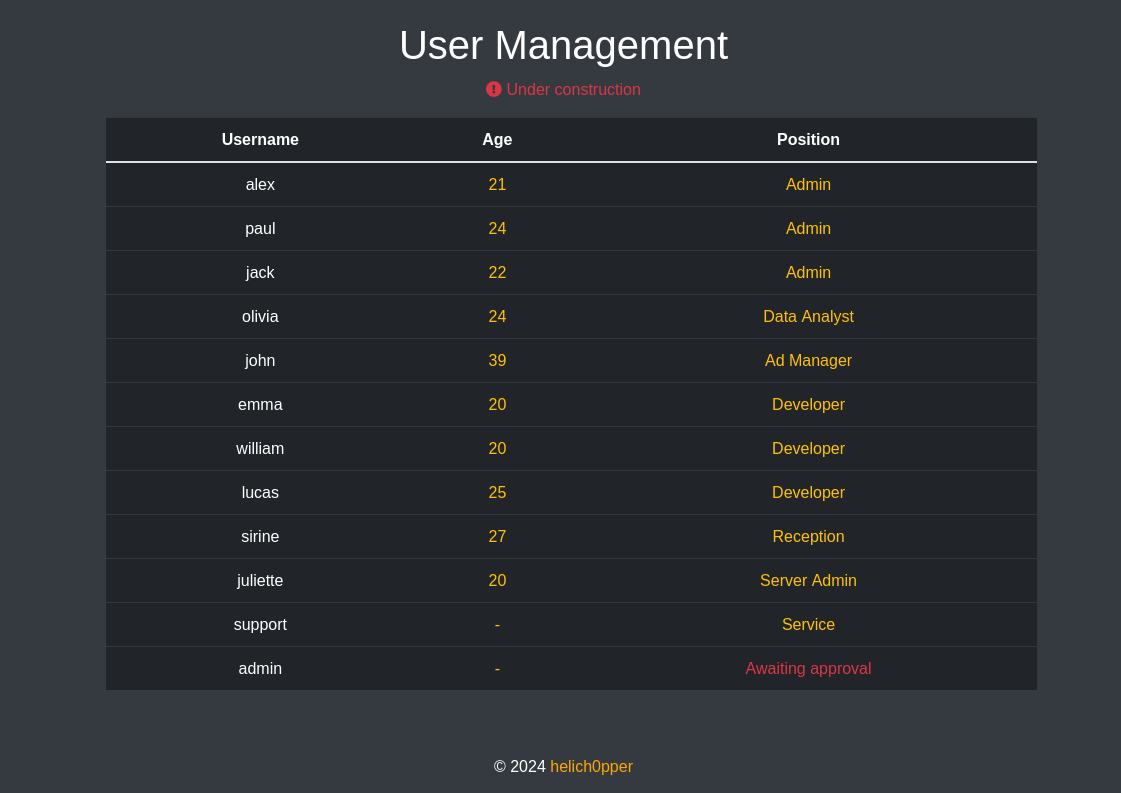Click the admin username cell

click(x=260, y=669)
